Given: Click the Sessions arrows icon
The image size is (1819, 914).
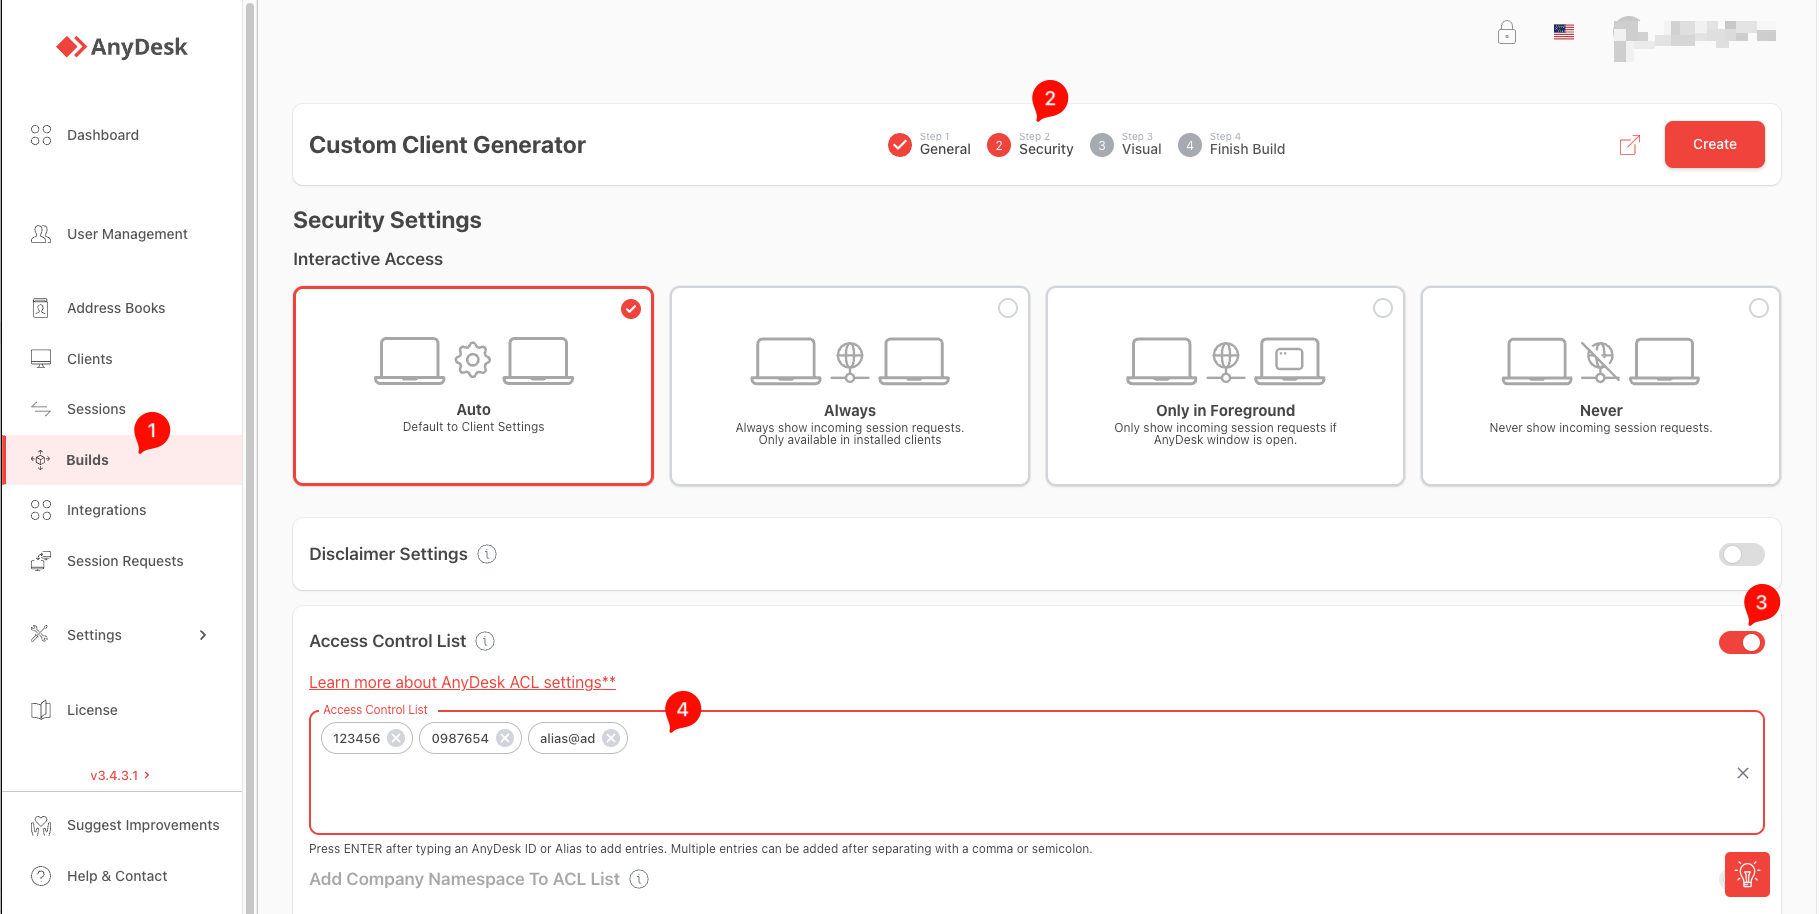Looking at the screenshot, I should 41,409.
